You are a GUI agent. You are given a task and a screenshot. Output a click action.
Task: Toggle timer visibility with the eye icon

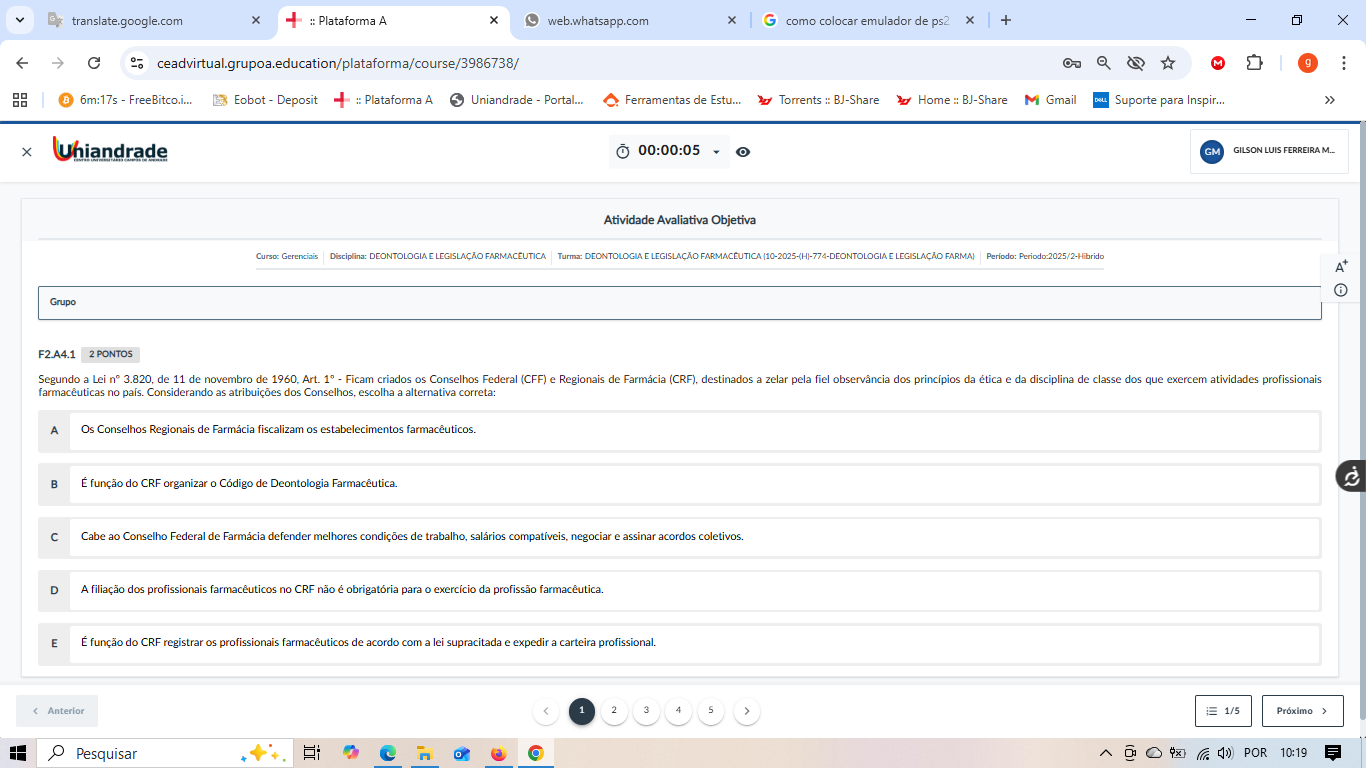point(743,152)
